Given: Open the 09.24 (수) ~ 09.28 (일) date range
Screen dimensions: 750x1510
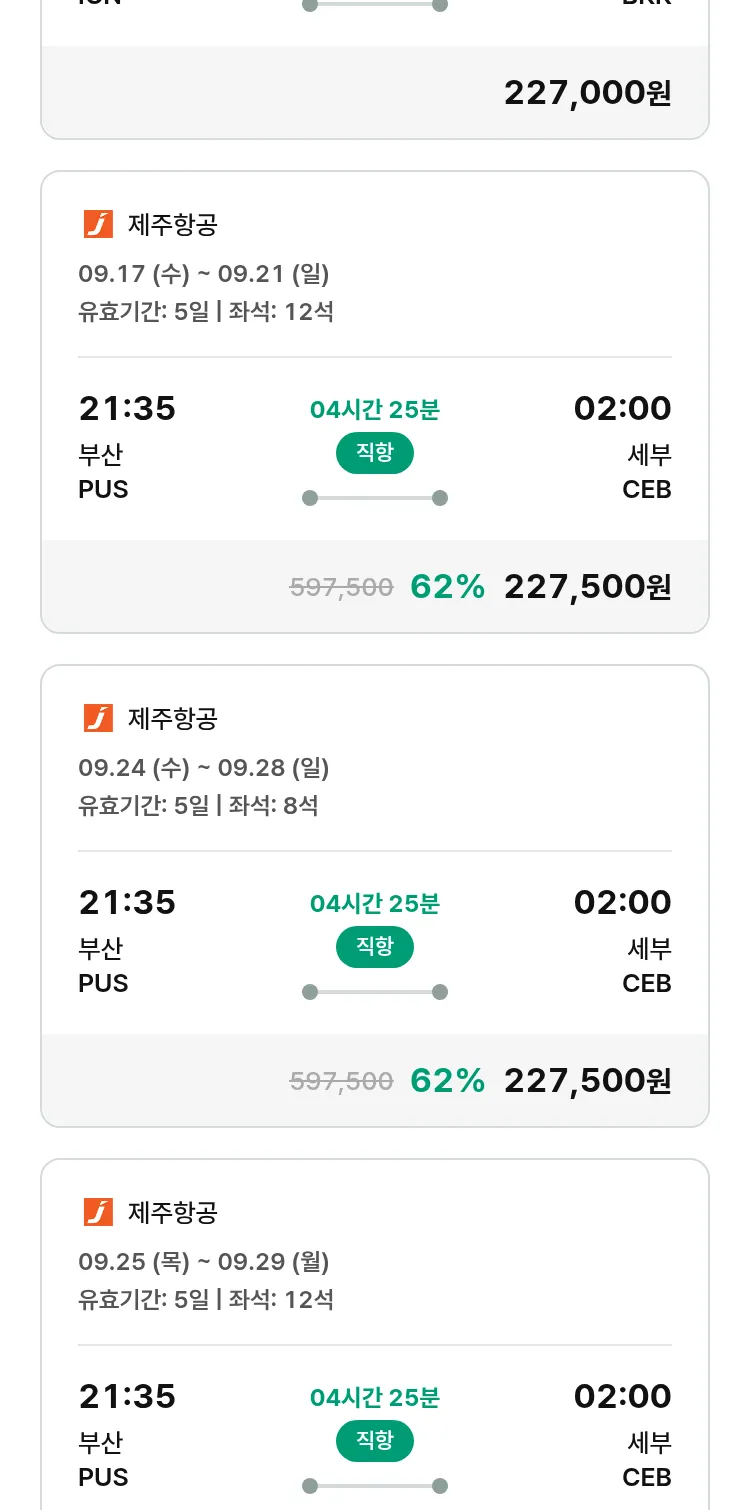Looking at the screenshot, I should [204, 767].
